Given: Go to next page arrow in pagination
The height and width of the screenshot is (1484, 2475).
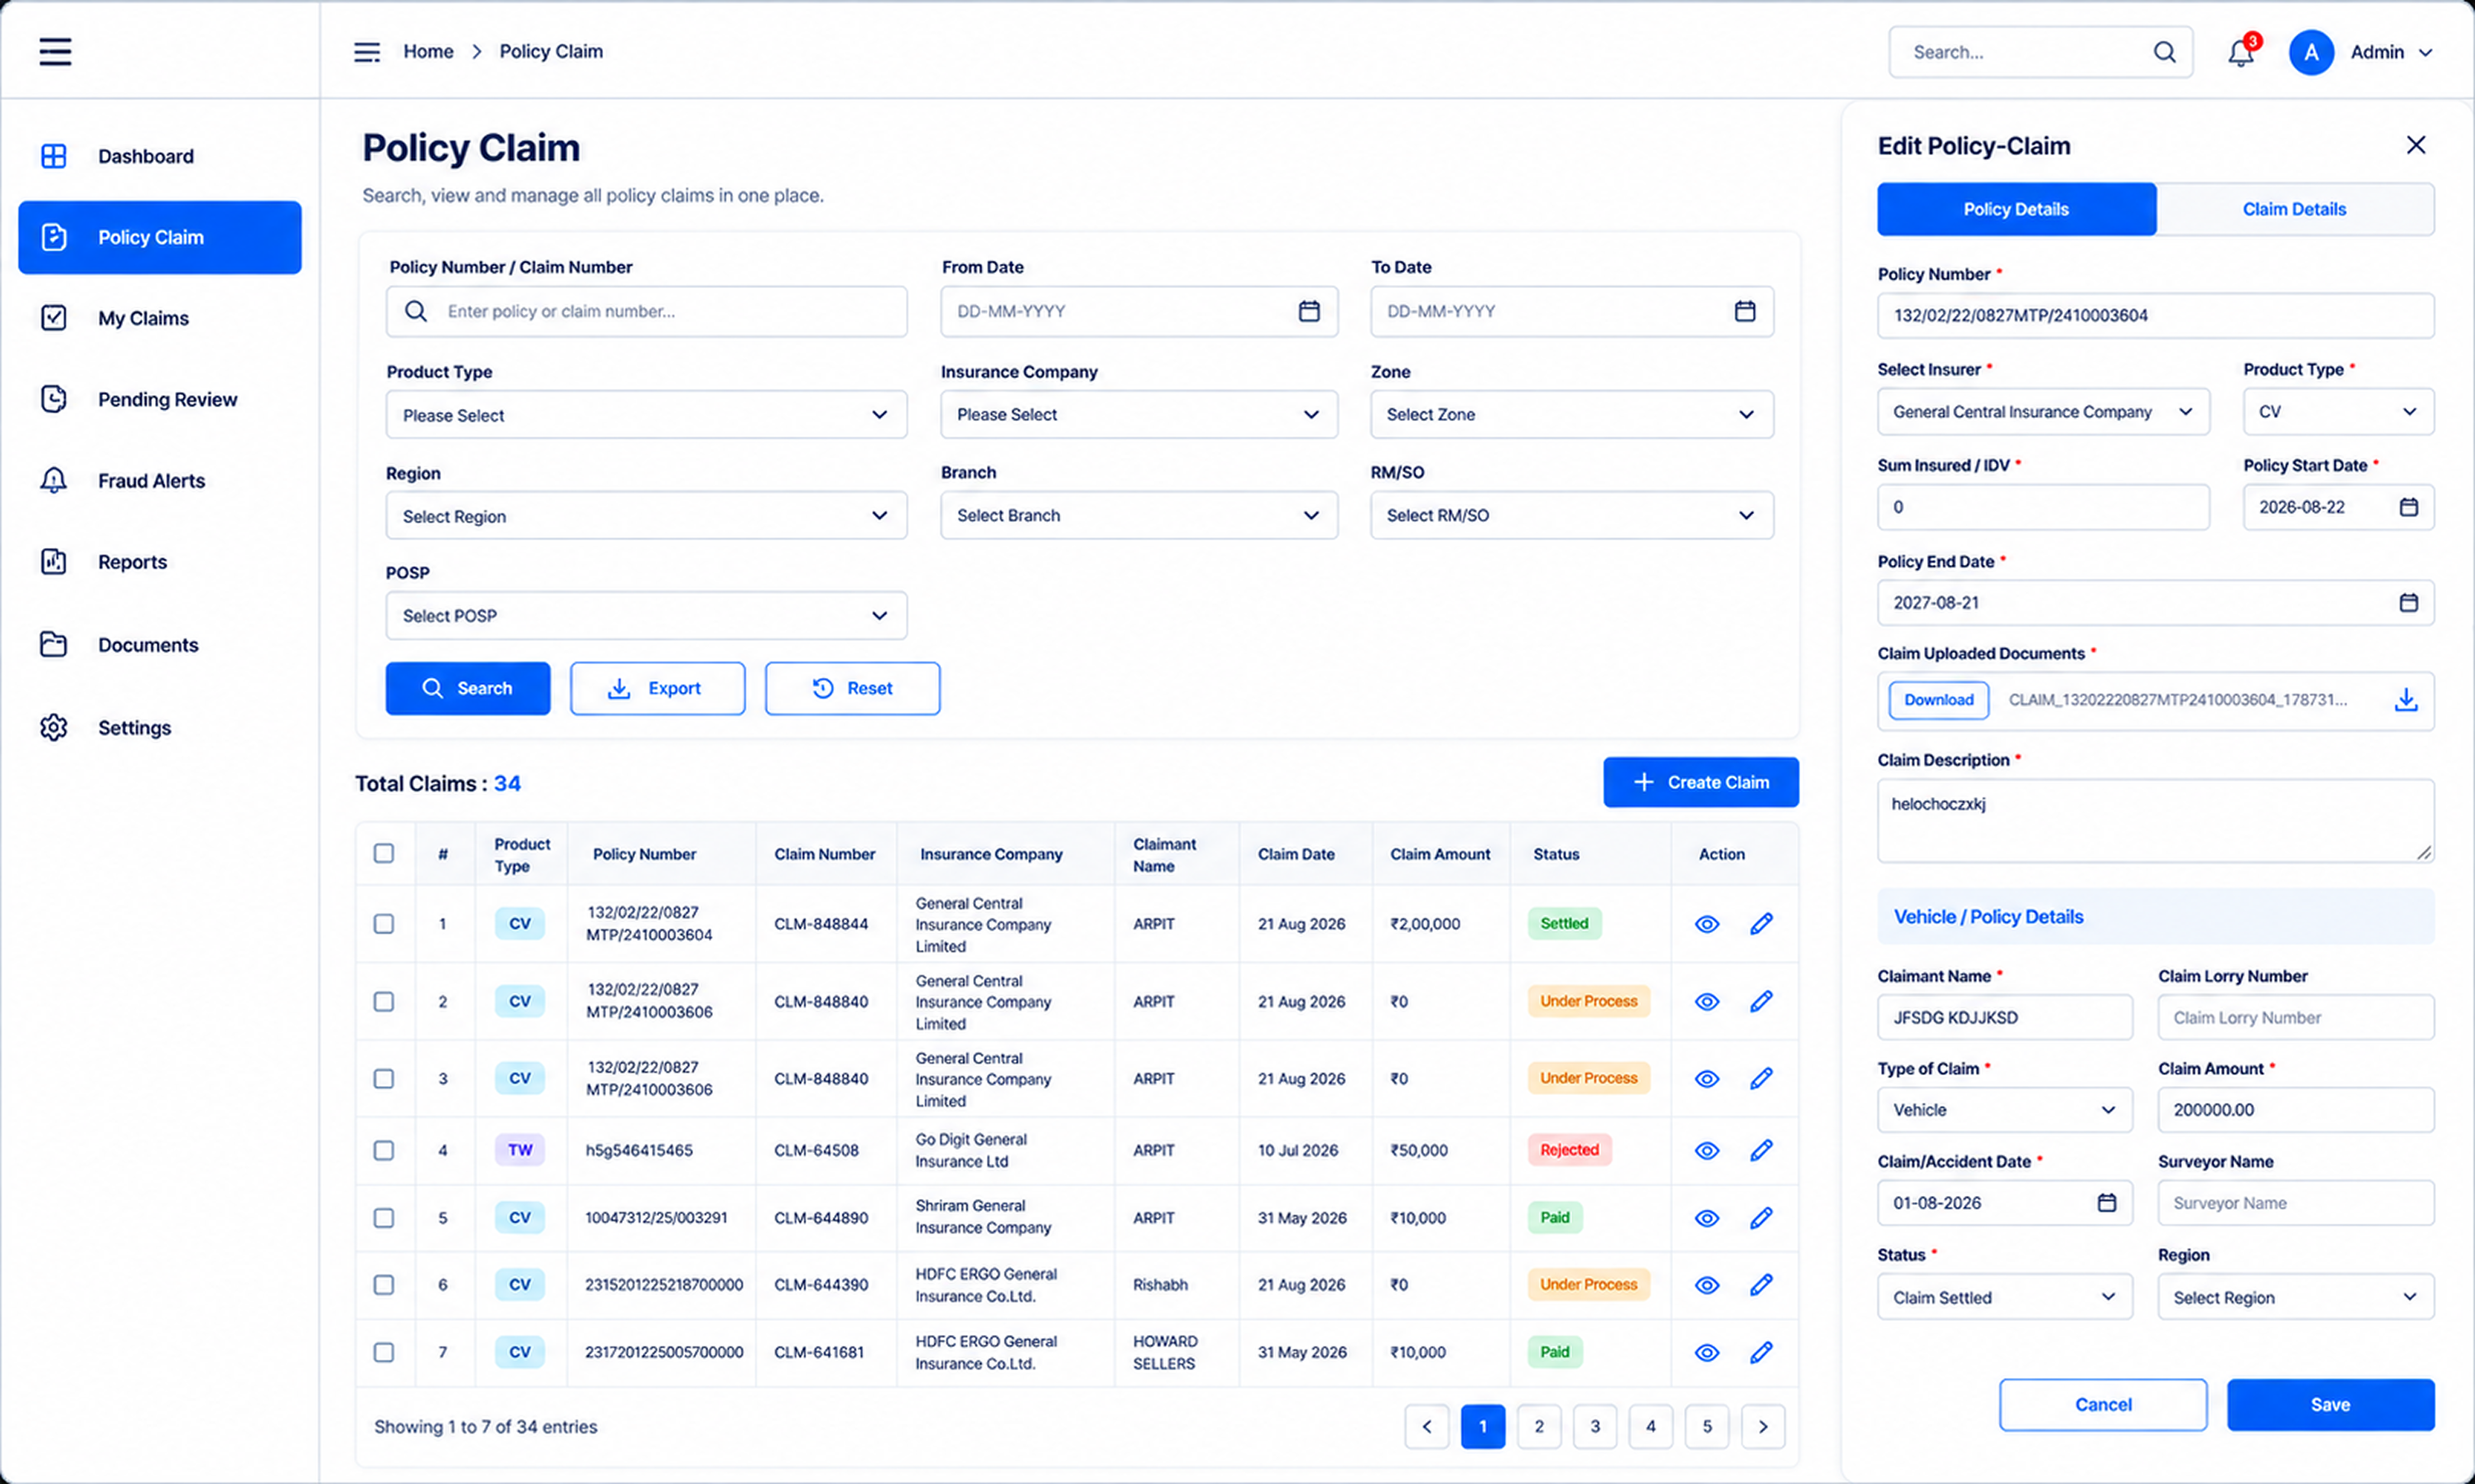Looking at the screenshot, I should 1763,1427.
